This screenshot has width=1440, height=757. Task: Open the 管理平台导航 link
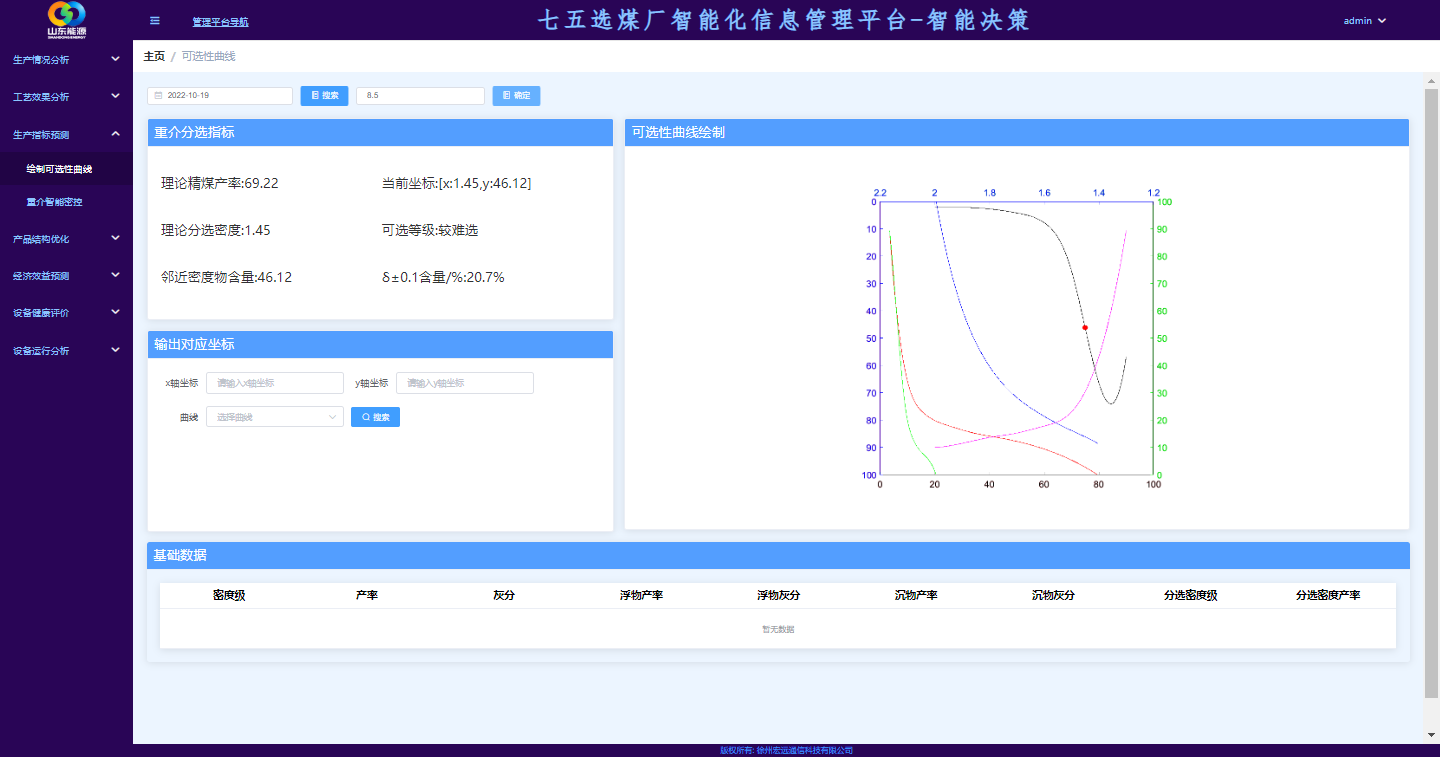point(220,21)
